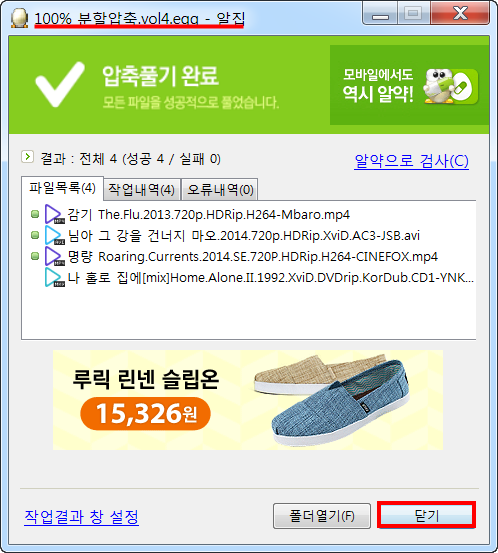Click green status dot for 감기 The.Flu file

pyautogui.click(x=35, y=214)
